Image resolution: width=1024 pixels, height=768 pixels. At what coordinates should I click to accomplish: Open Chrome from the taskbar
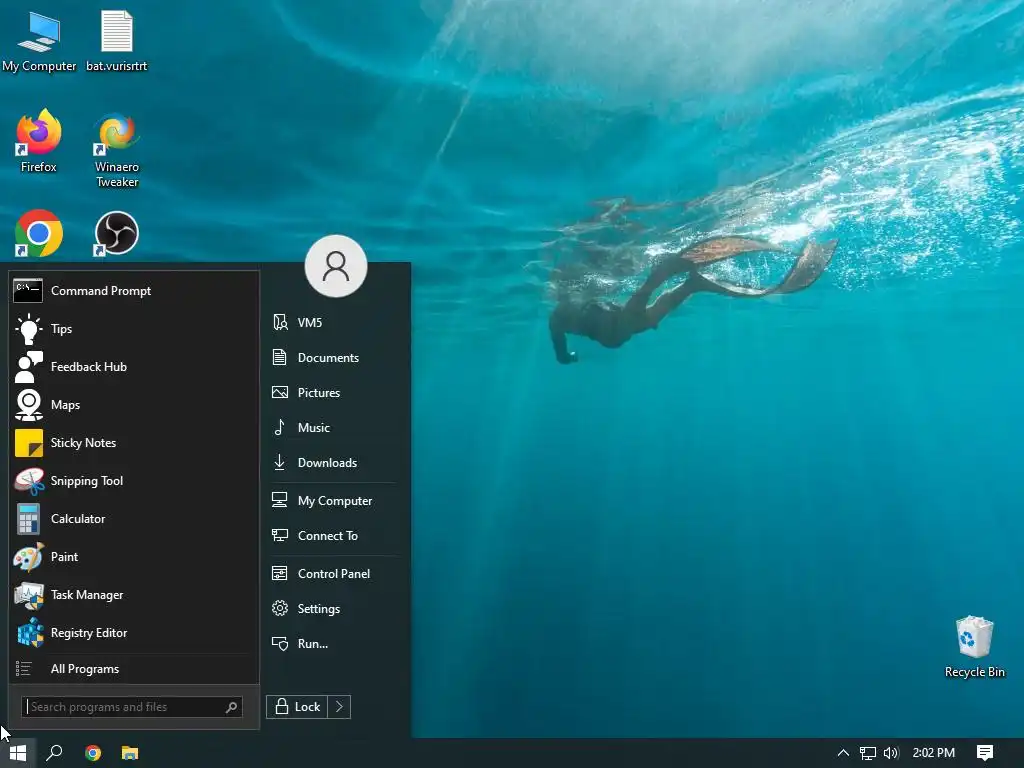coord(93,753)
